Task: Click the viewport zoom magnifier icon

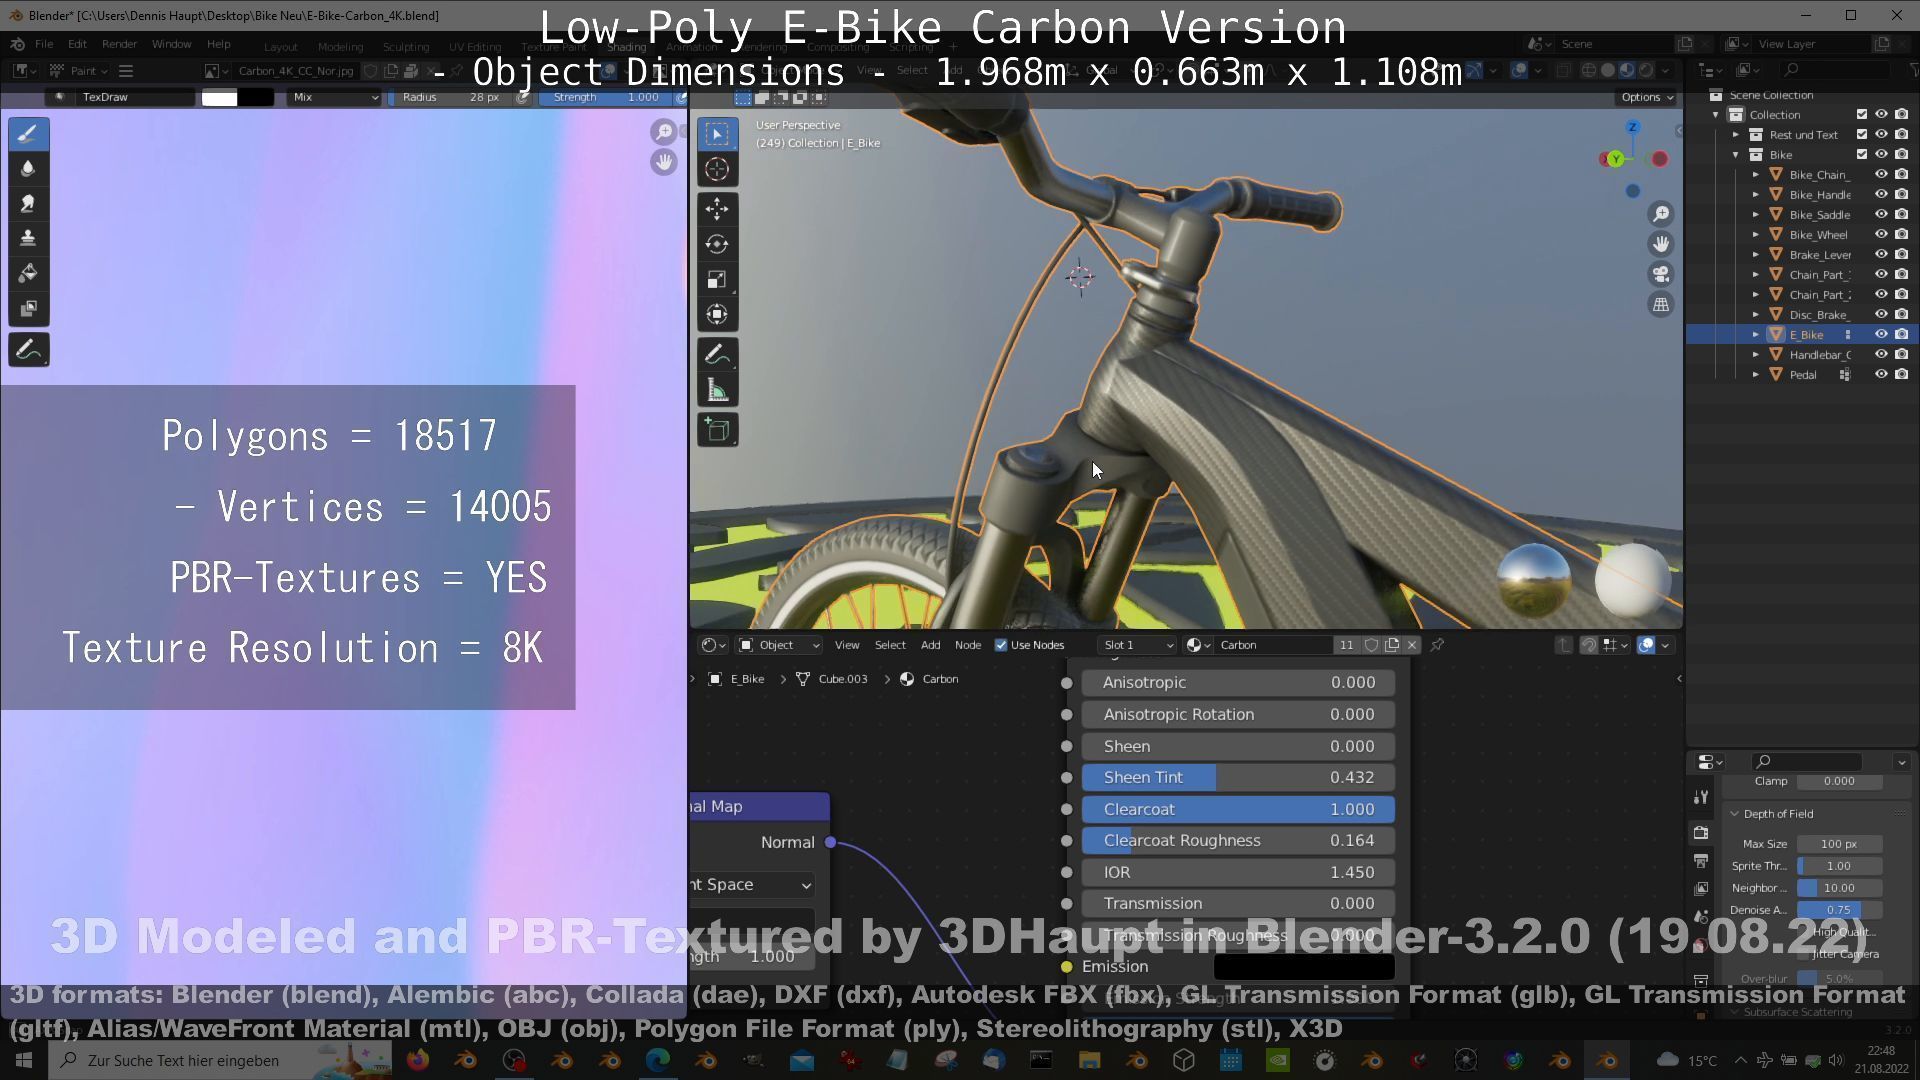Action: coord(1661,214)
